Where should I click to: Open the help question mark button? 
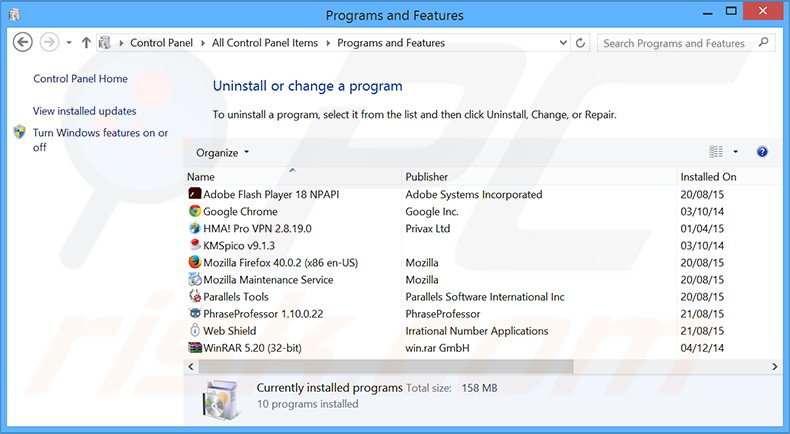[x=762, y=152]
